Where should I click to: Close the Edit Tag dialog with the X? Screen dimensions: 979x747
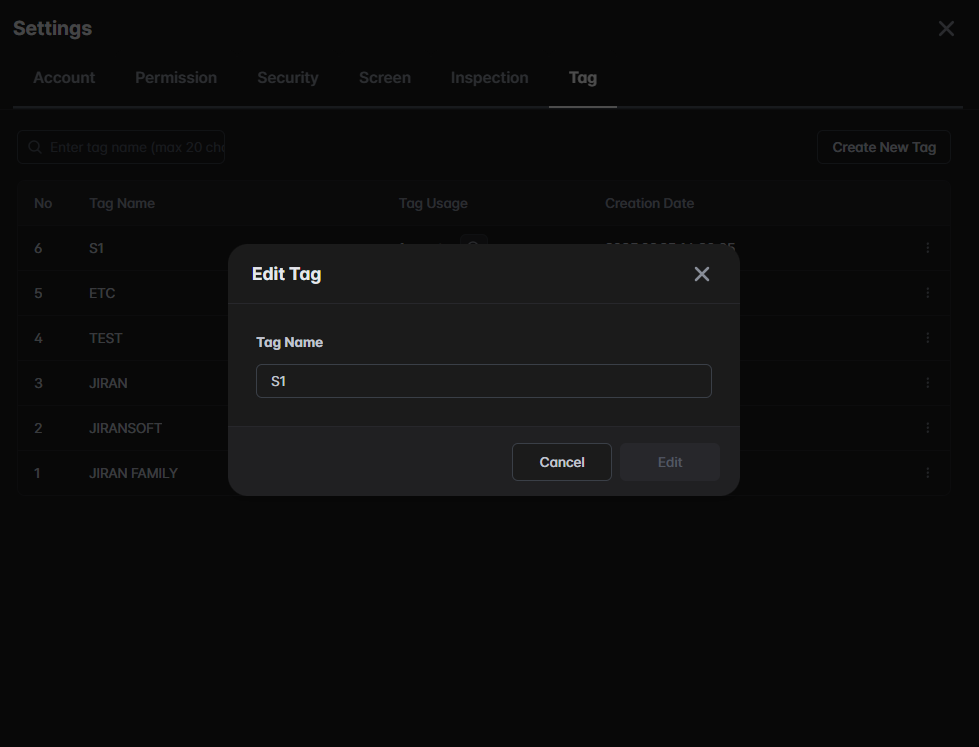pyautogui.click(x=702, y=274)
